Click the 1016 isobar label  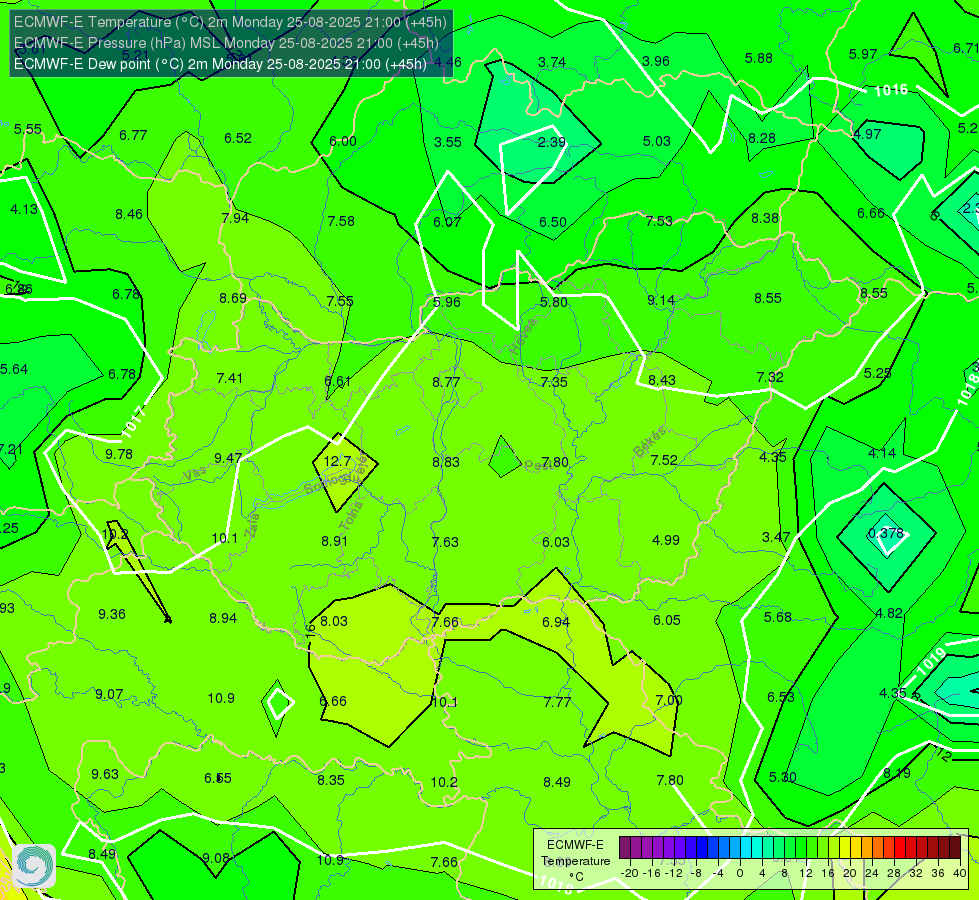click(890, 91)
